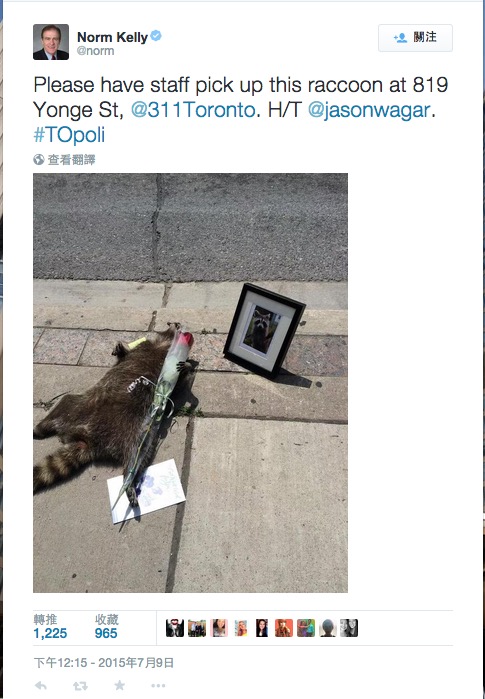The height and width of the screenshot is (699, 485).
Task: Click the last grayscale retweeter avatar
Action: (x=349, y=628)
